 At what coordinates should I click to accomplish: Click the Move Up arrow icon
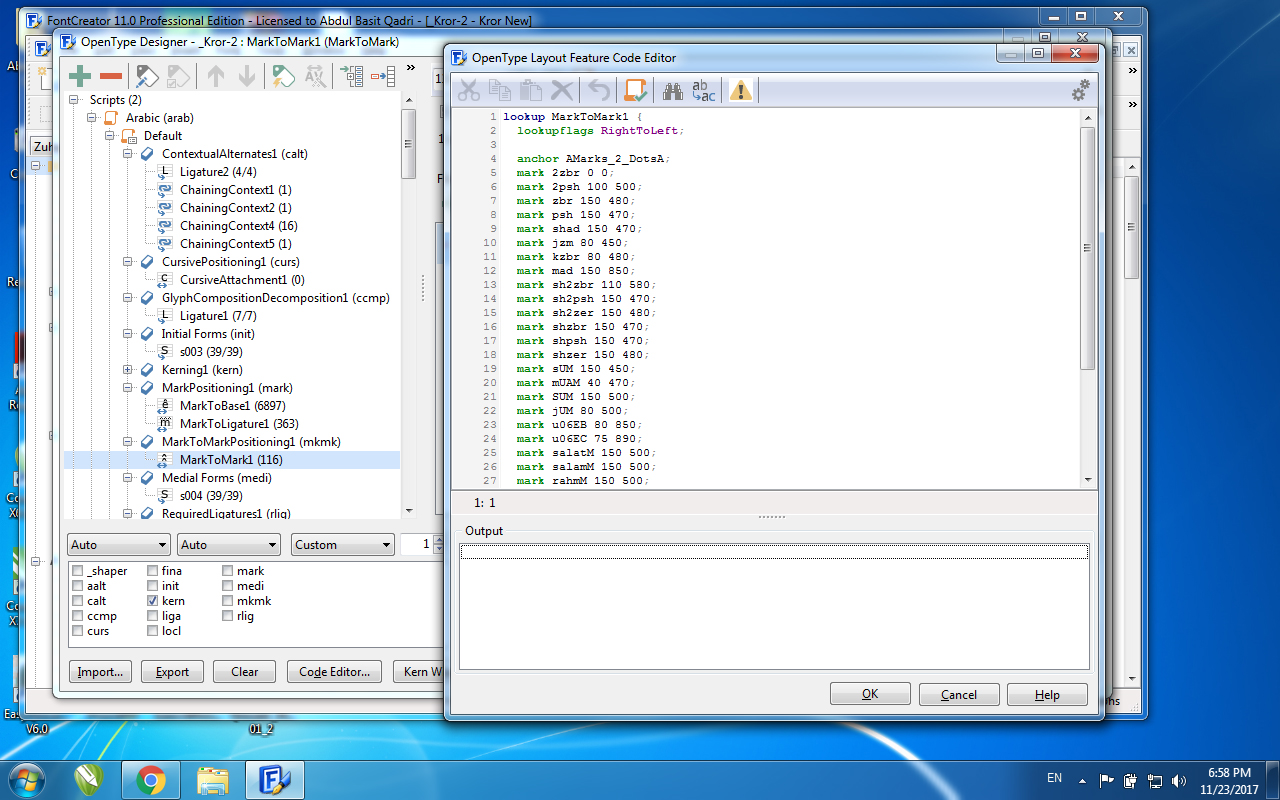tap(215, 76)
